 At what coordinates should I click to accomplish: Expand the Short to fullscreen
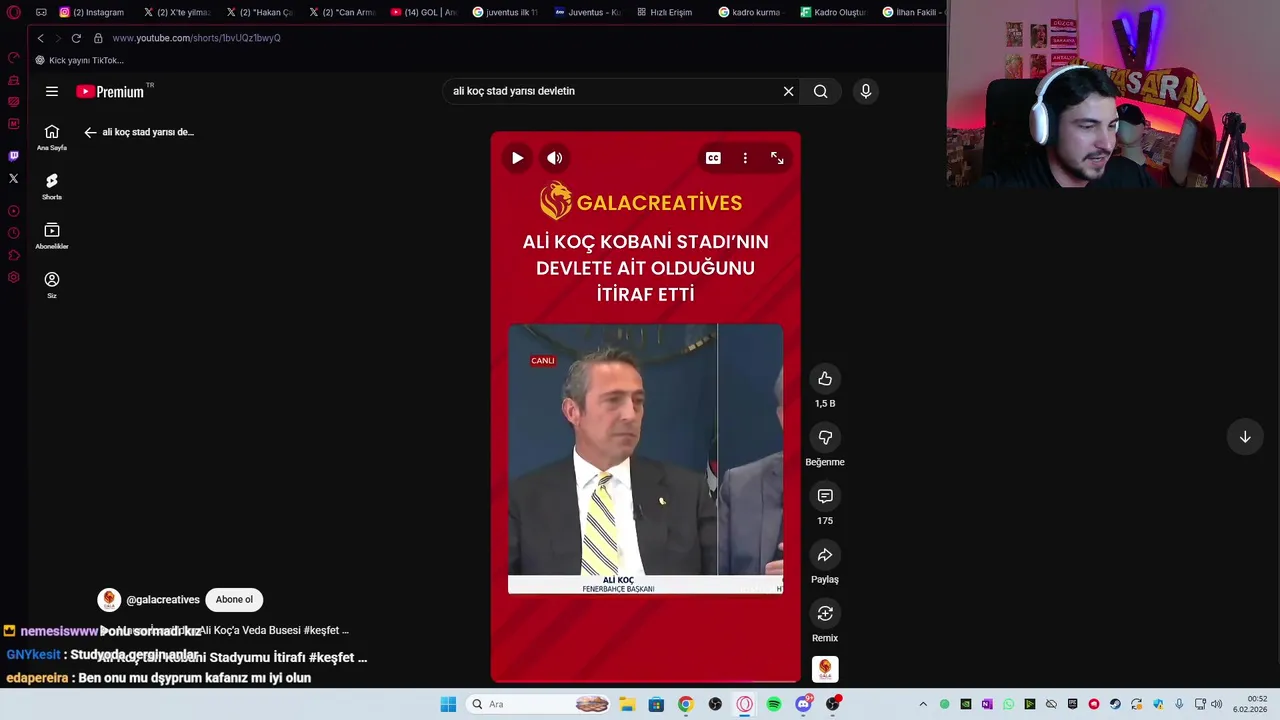click(777, 158)
